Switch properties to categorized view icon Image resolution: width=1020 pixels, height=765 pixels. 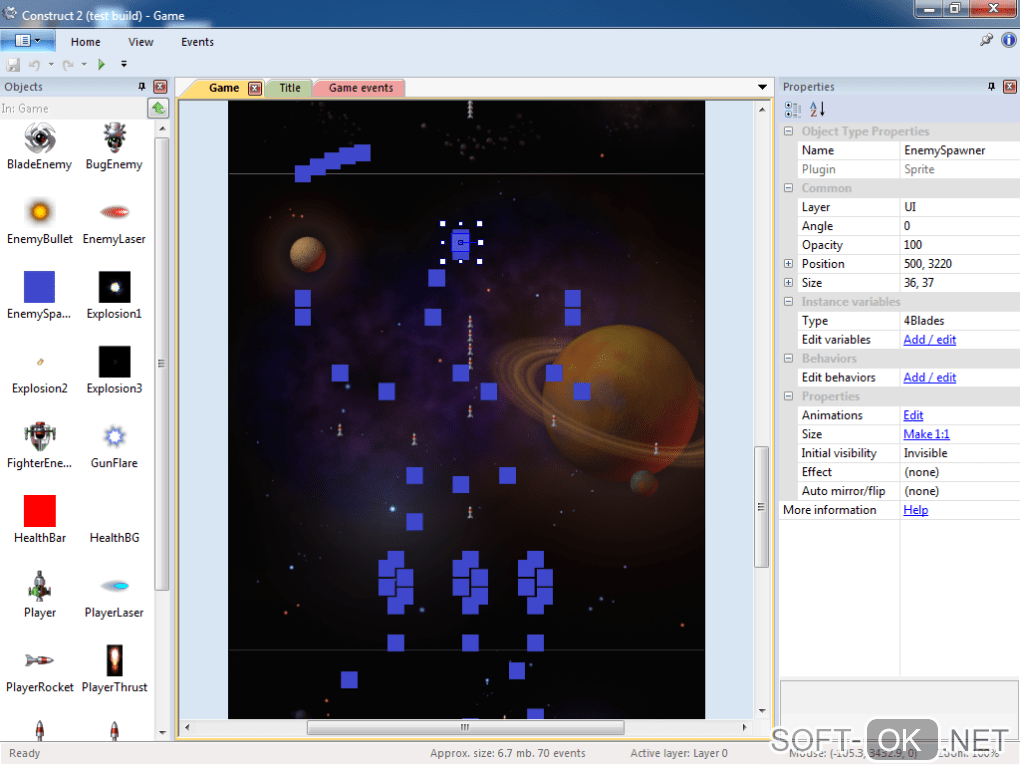click(x=792, y=109)
